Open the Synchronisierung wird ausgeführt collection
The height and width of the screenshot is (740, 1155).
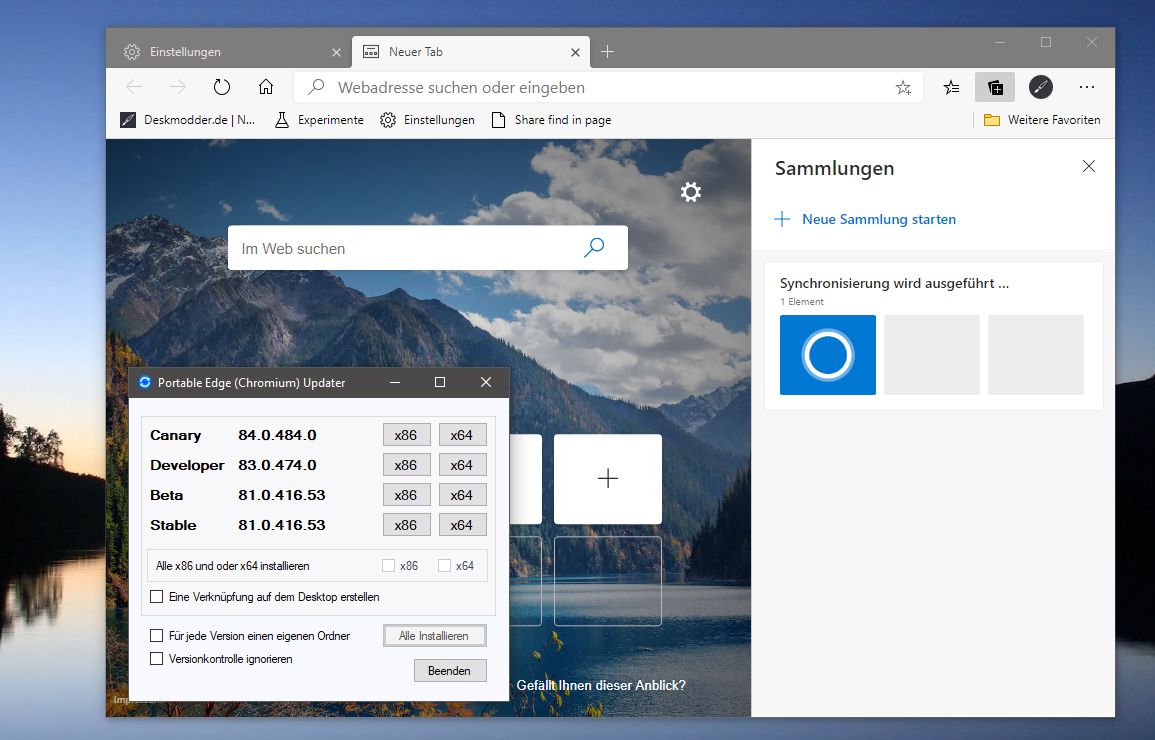pos(933,336)
